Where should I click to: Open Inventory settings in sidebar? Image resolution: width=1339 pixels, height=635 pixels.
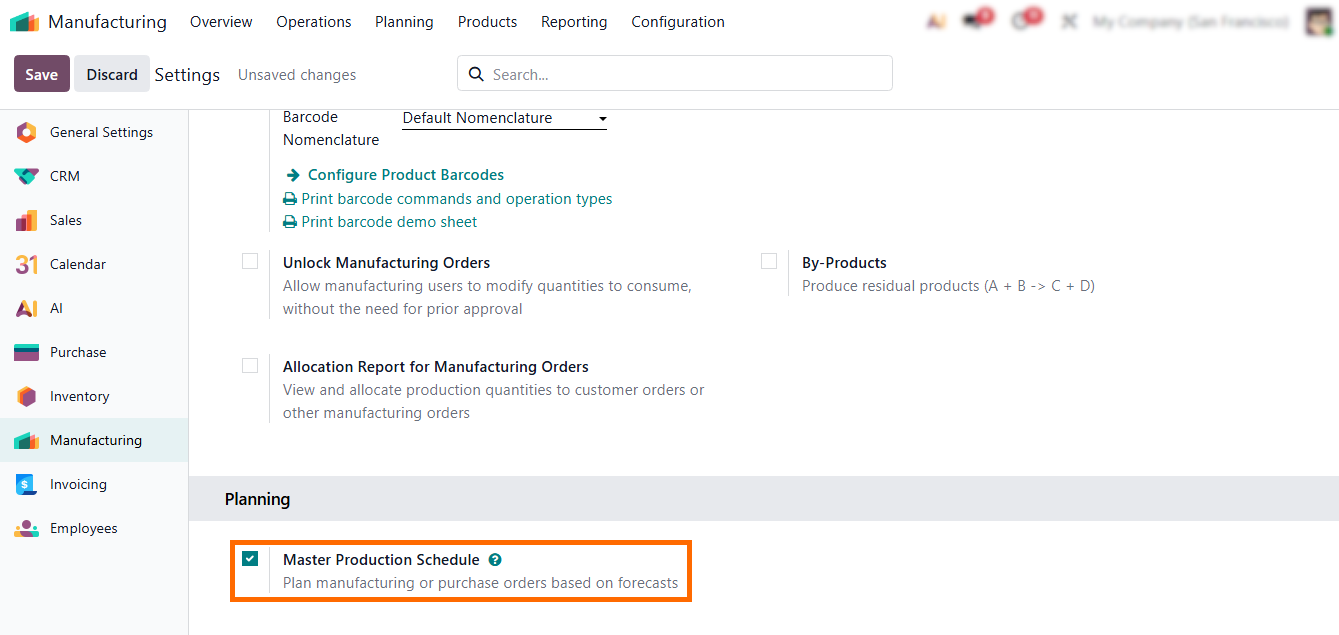coord(79,396)
